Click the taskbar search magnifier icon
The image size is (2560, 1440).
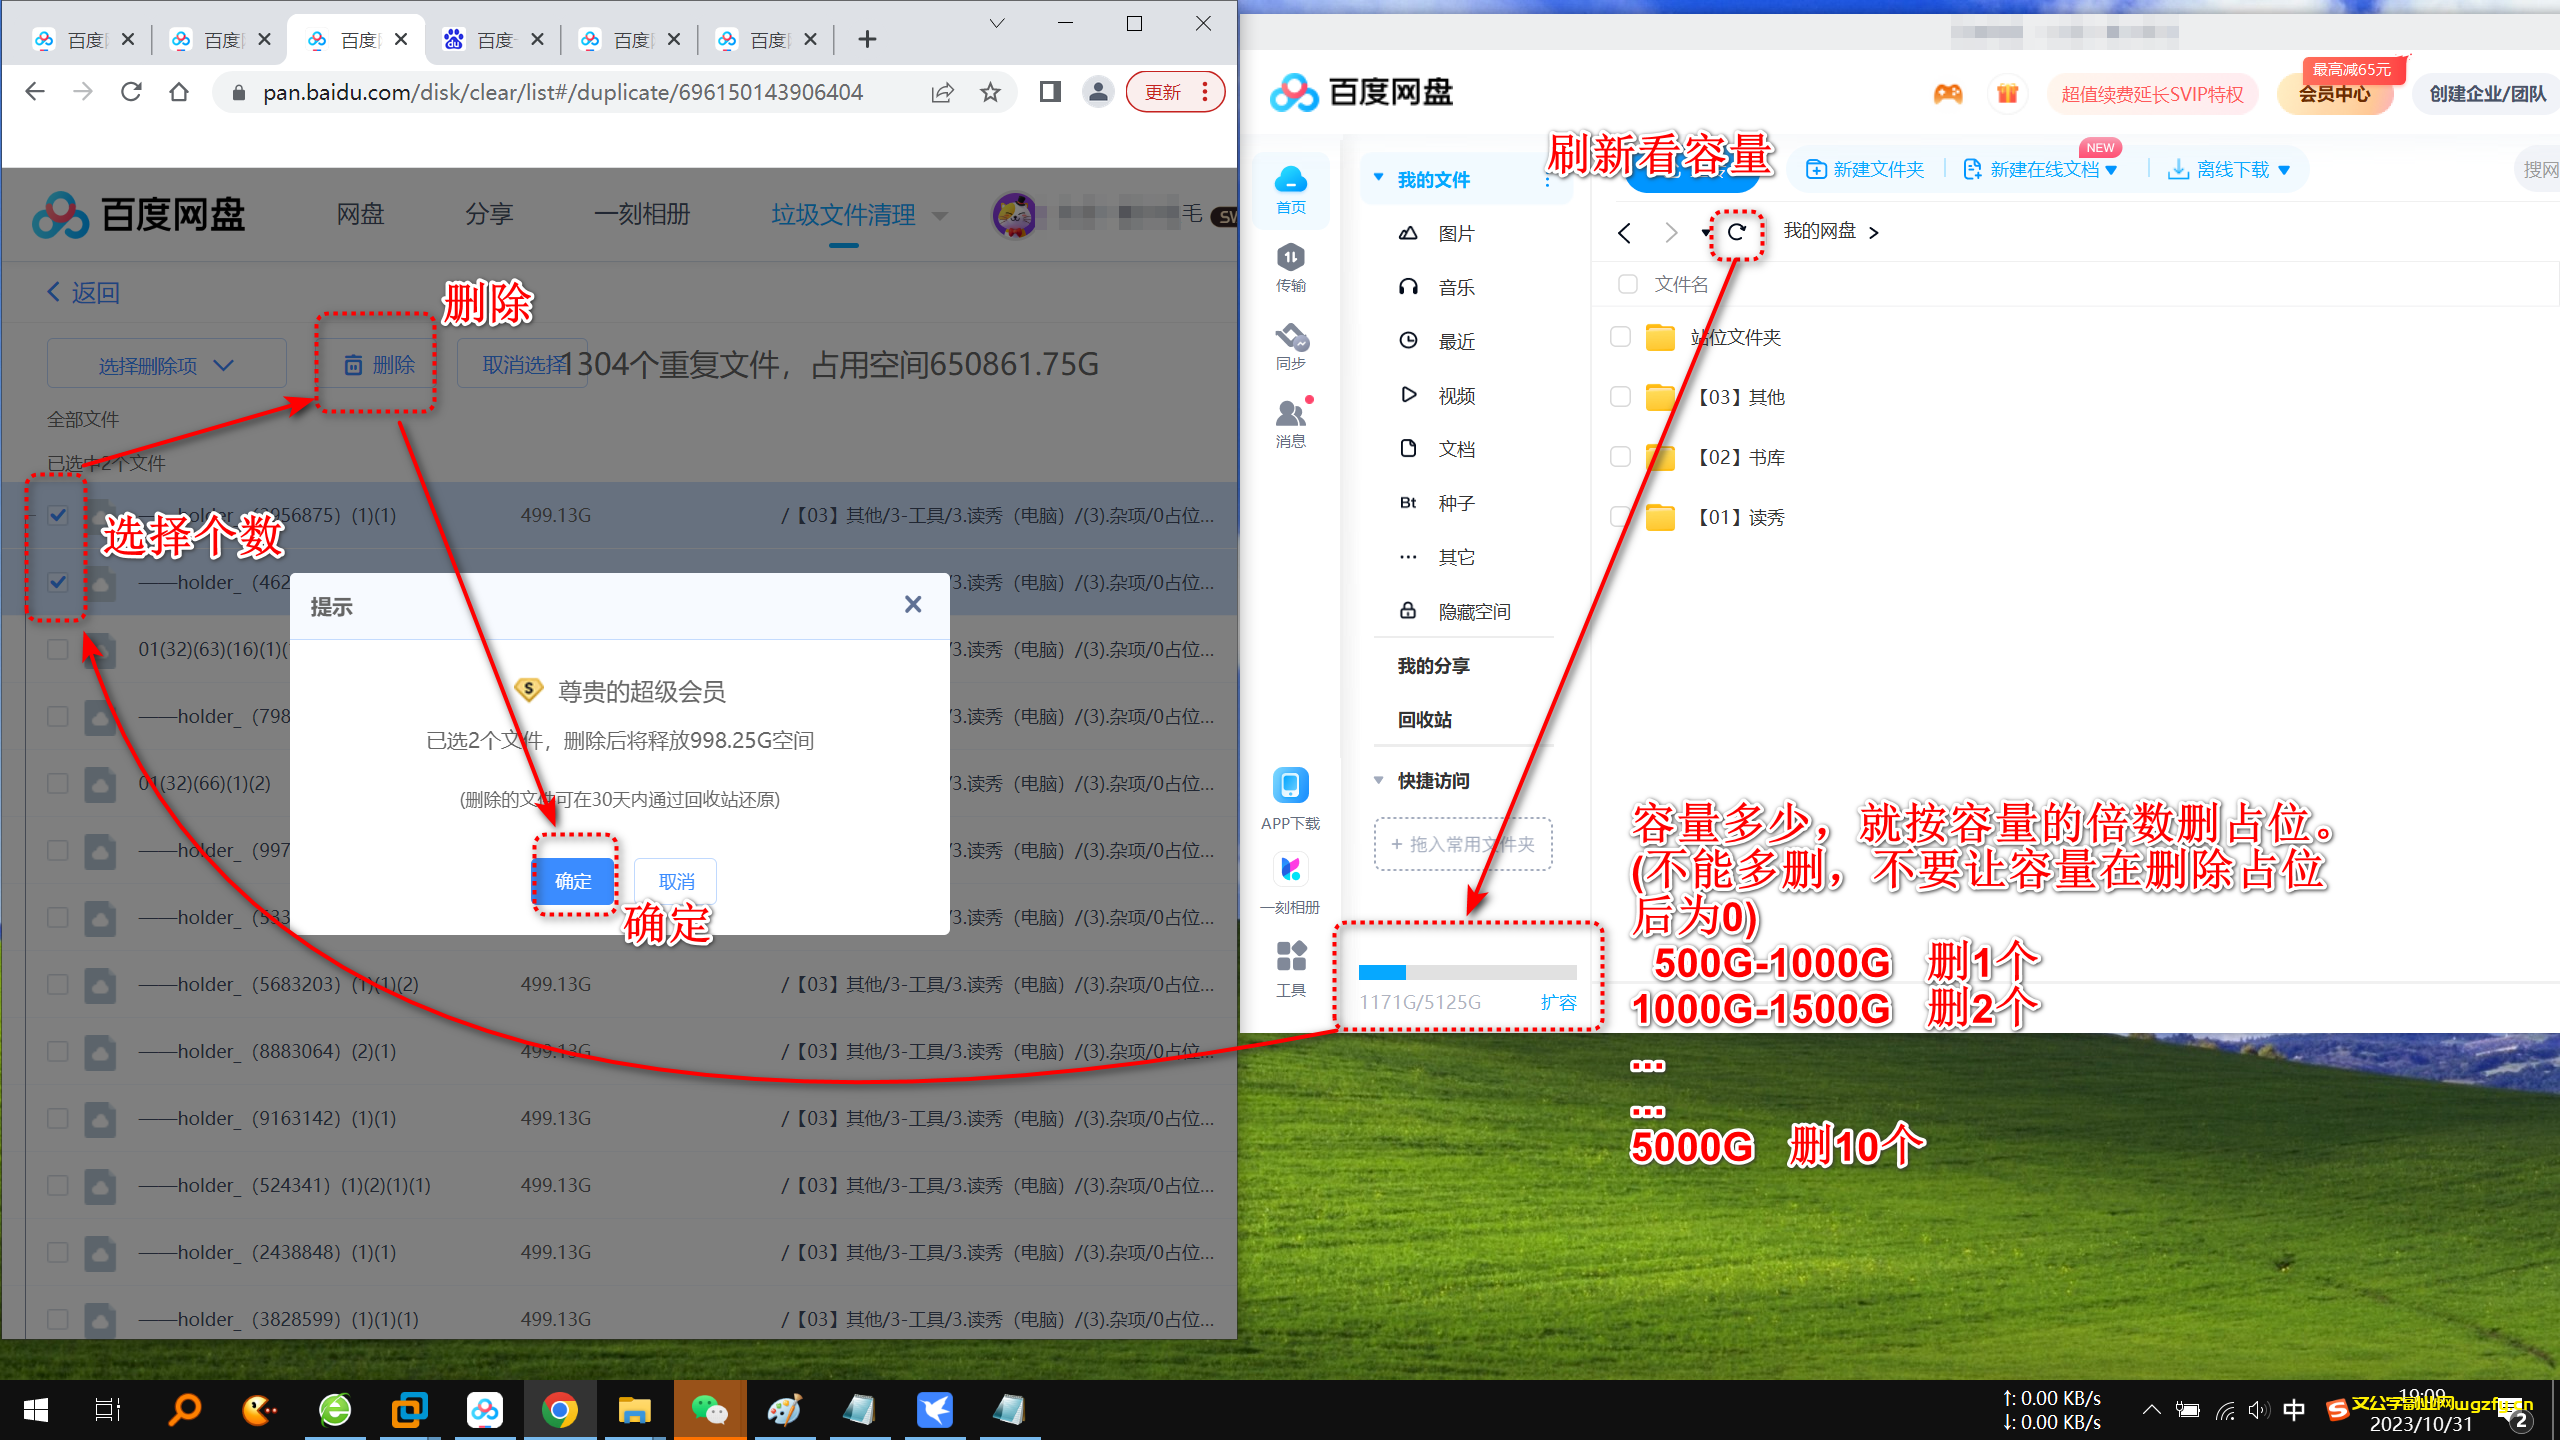(185, 1410)
